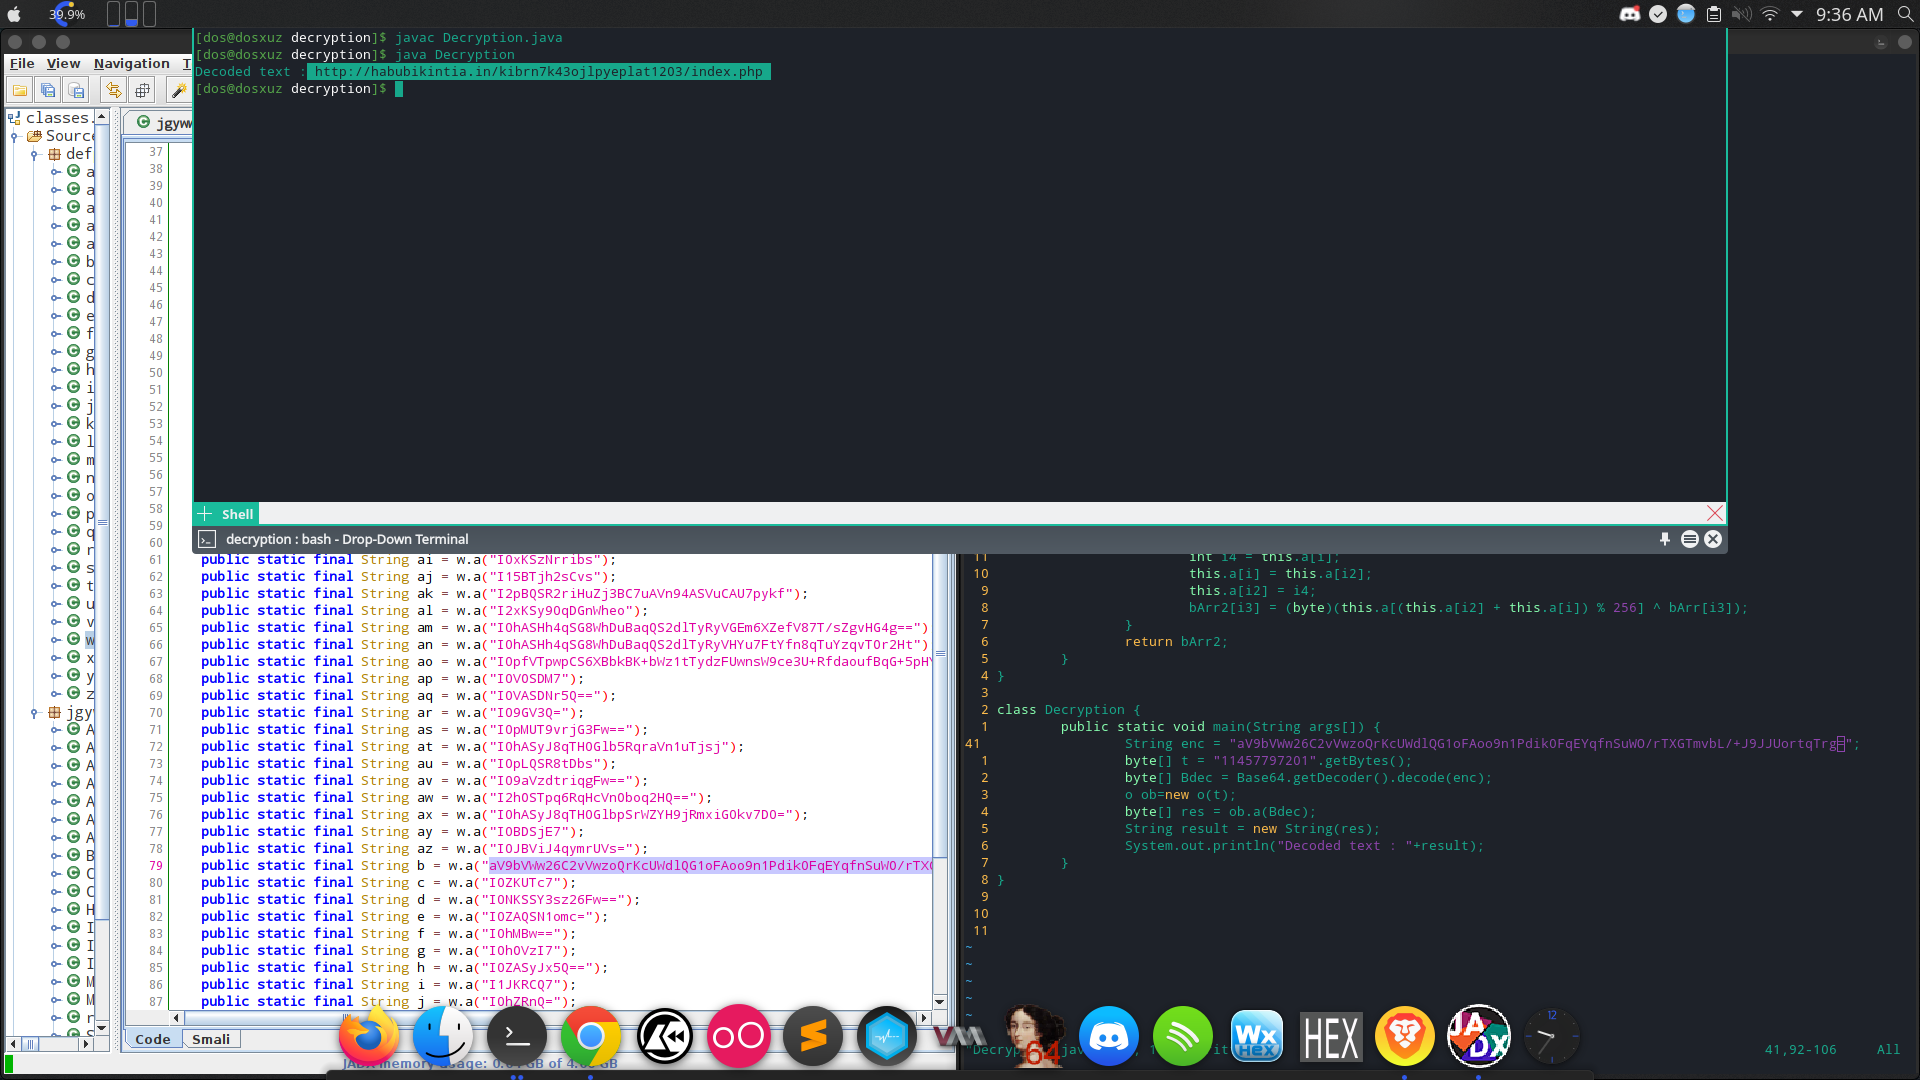This screenshot has height=1080, width=1920.
Task: Click the save all toolbar icon
Action: 48,91
